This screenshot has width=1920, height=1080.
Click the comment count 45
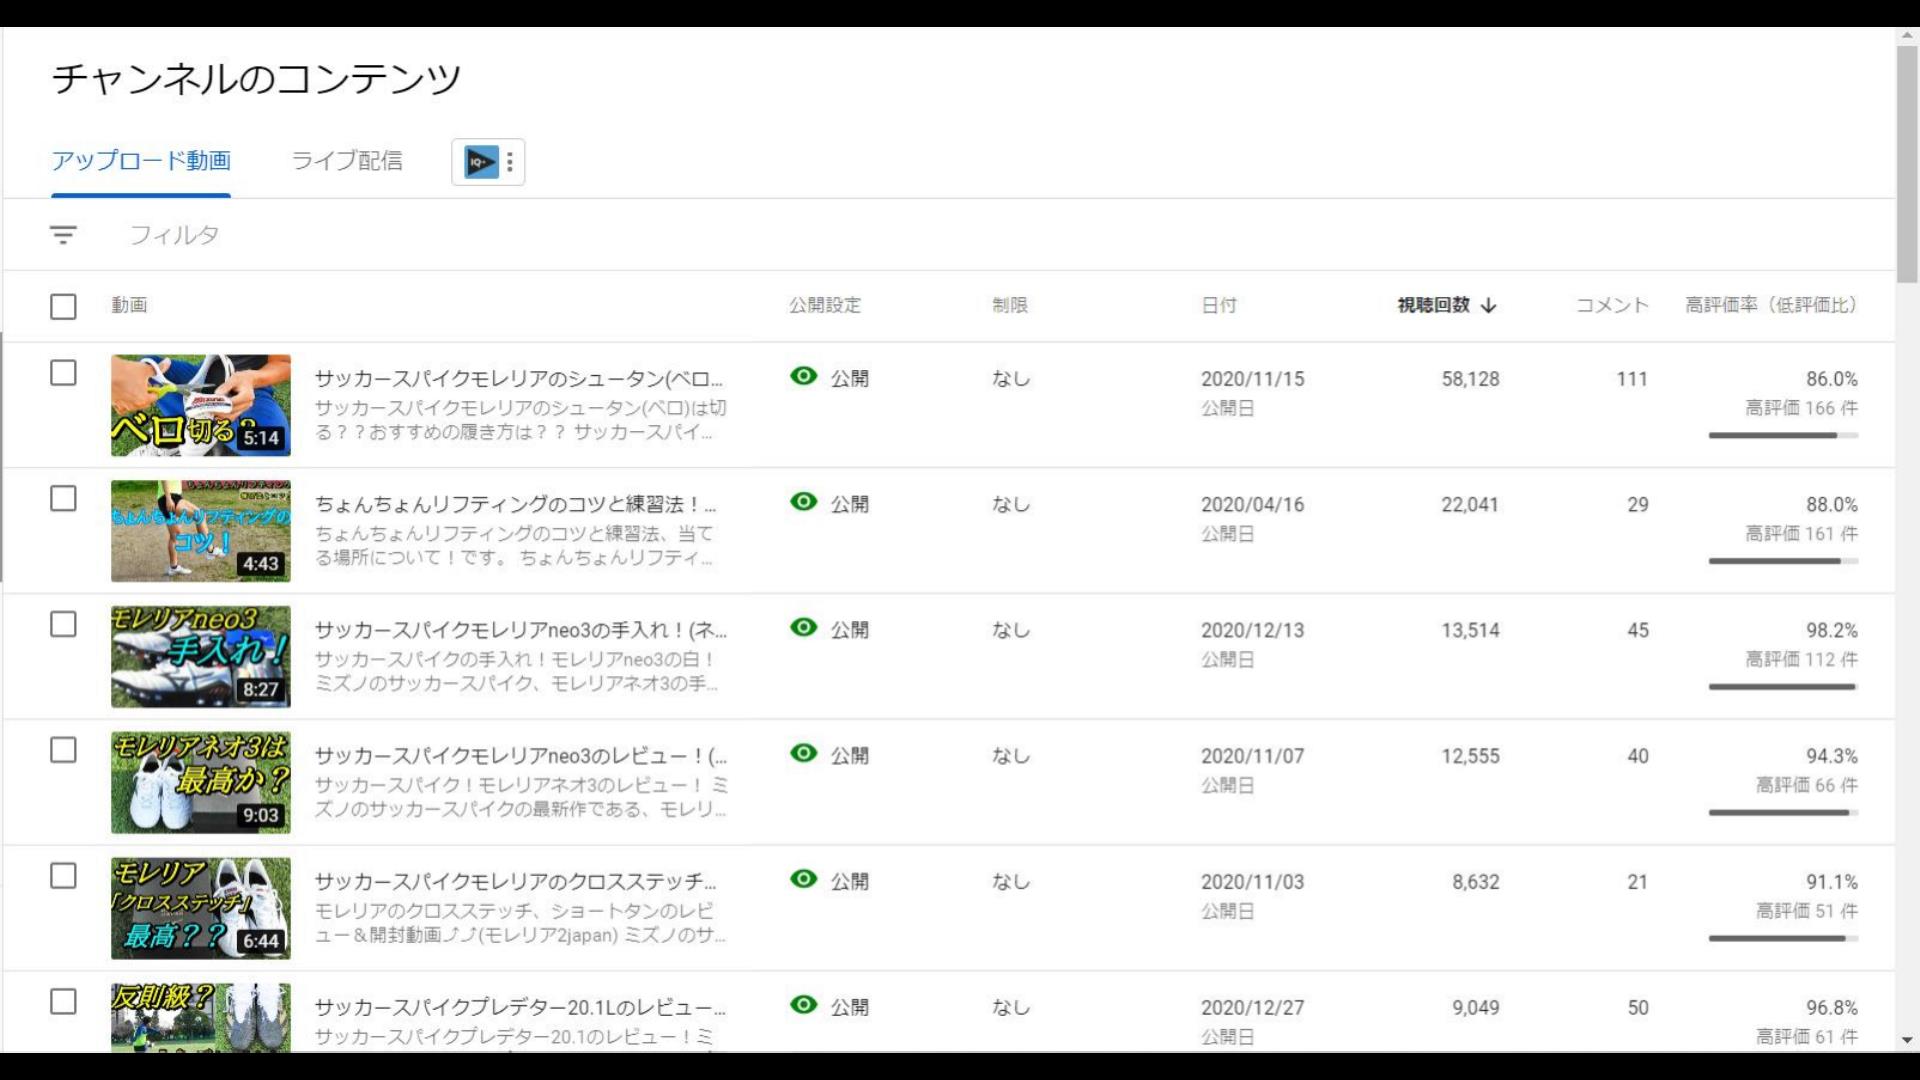click(x=1638, y=631)
